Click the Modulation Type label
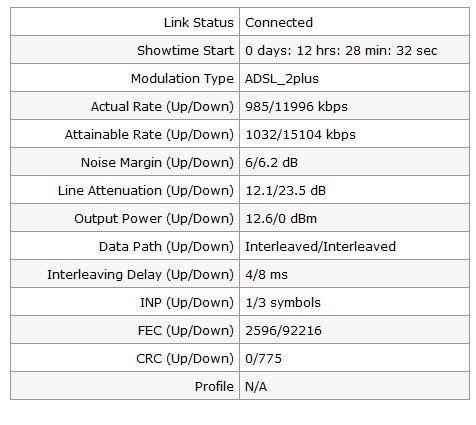 (x=182, y=78)
